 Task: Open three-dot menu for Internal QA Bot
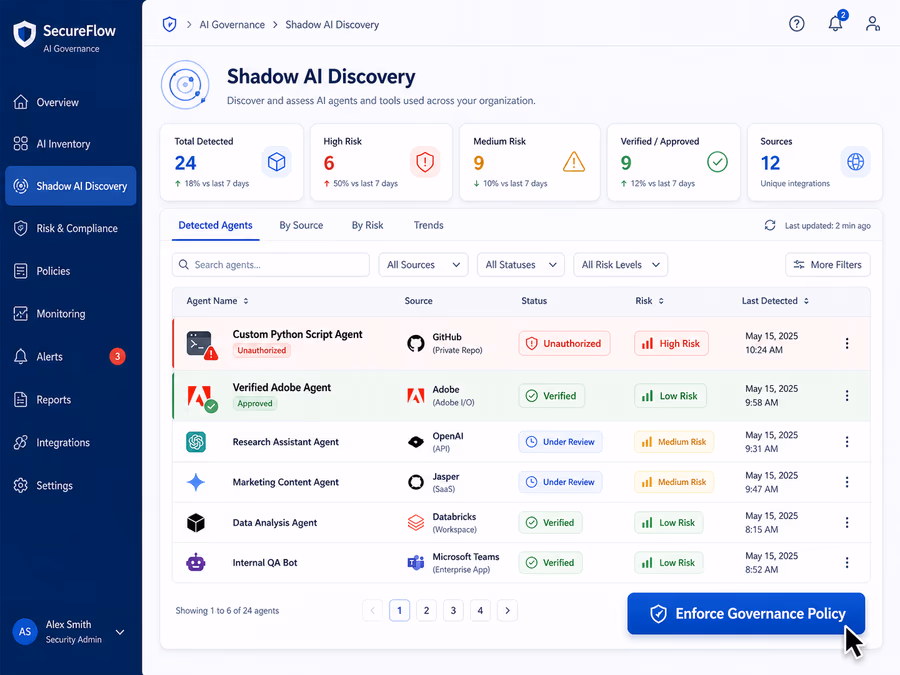click(x=847, y=562)
